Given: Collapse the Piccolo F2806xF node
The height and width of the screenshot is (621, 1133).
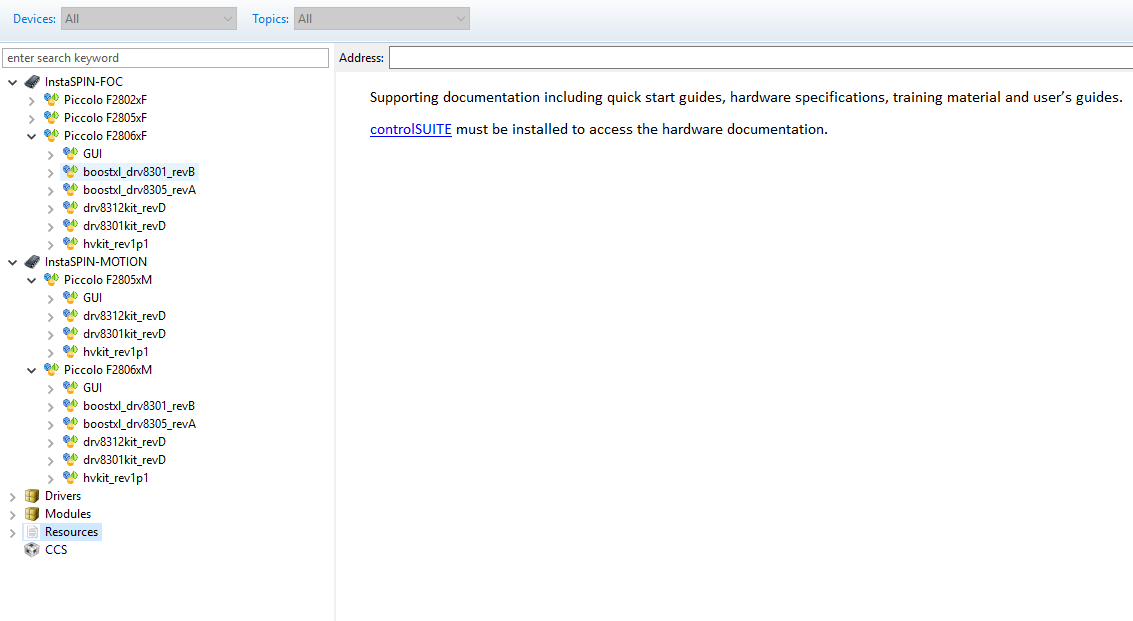Looking at the screenshot, I should [32, 136].
